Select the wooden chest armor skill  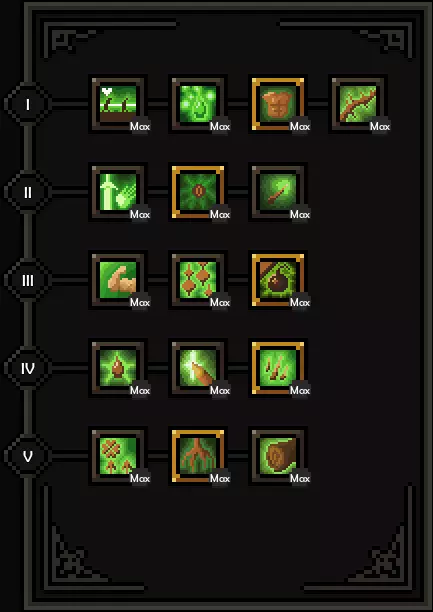point(278,104)
